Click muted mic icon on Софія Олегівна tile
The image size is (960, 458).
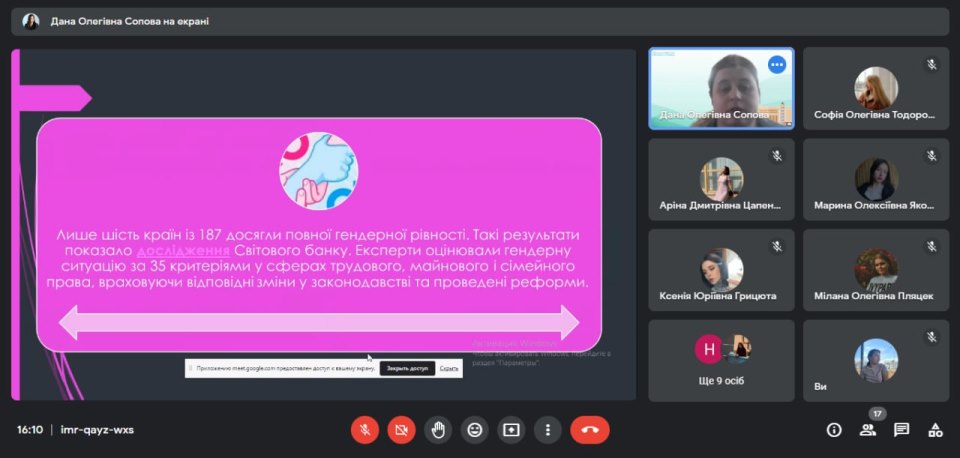pos(931,65)
